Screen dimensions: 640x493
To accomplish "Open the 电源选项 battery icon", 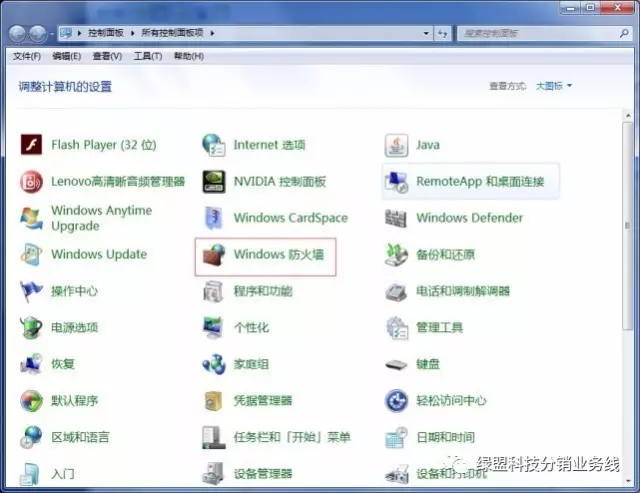I will (31, 327).
